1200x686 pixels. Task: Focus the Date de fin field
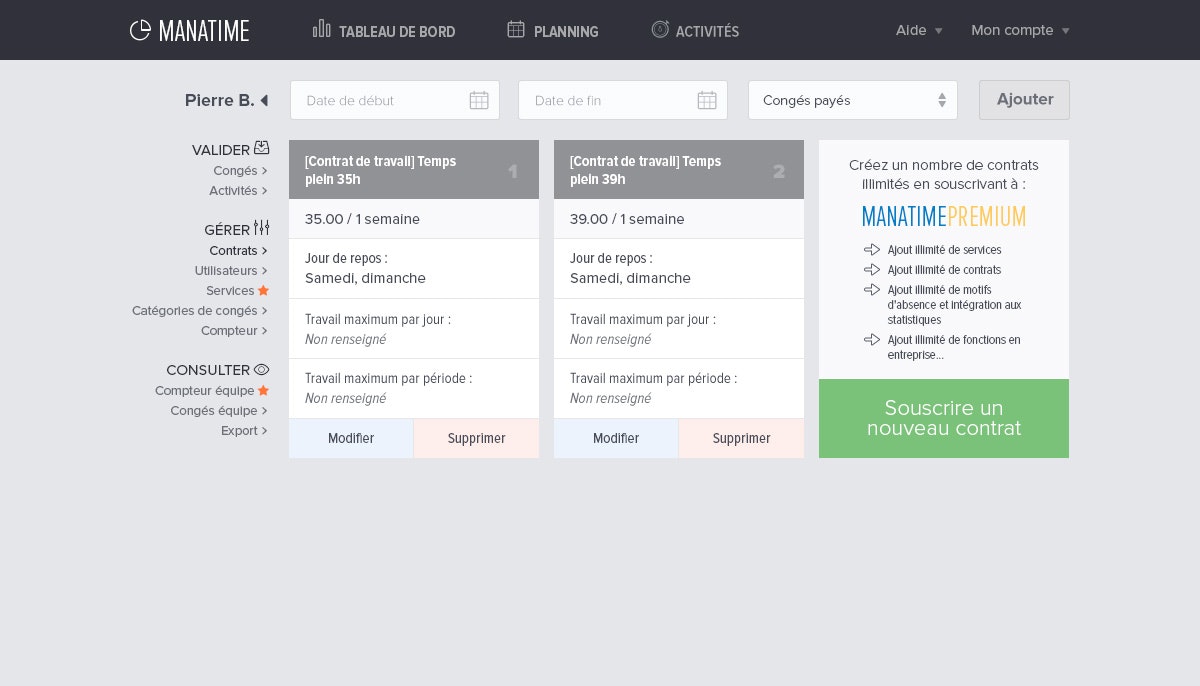tap(623, 100)
